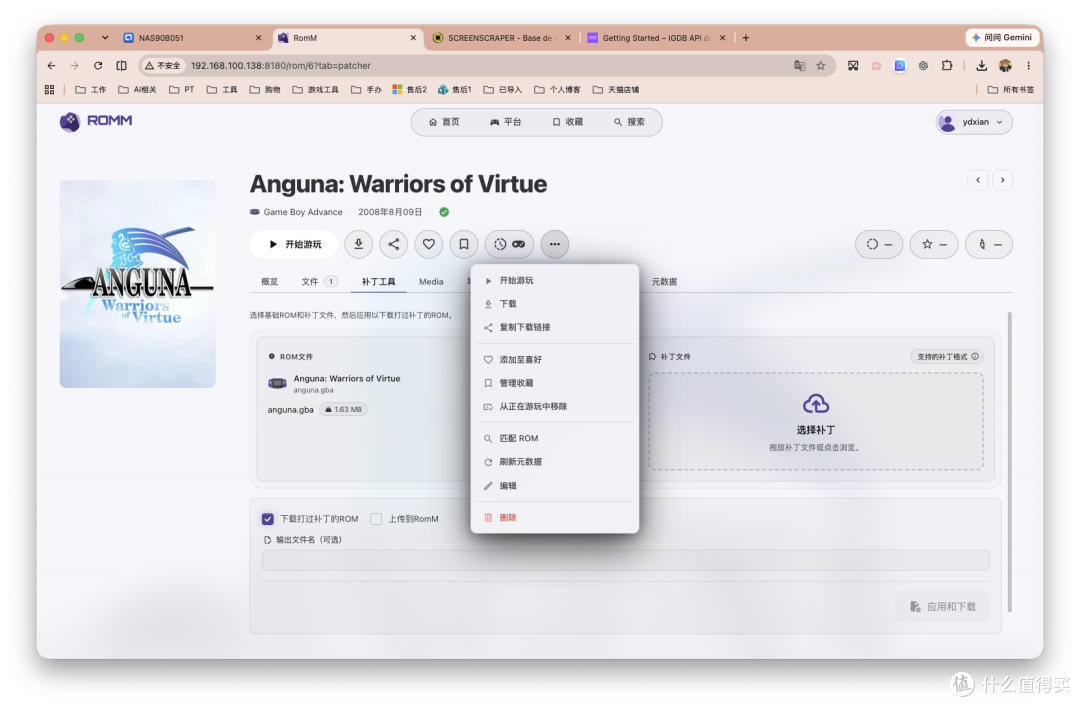Open new browser tab with plus
This screenshot has width=1080, height=707.
point(745,38)
